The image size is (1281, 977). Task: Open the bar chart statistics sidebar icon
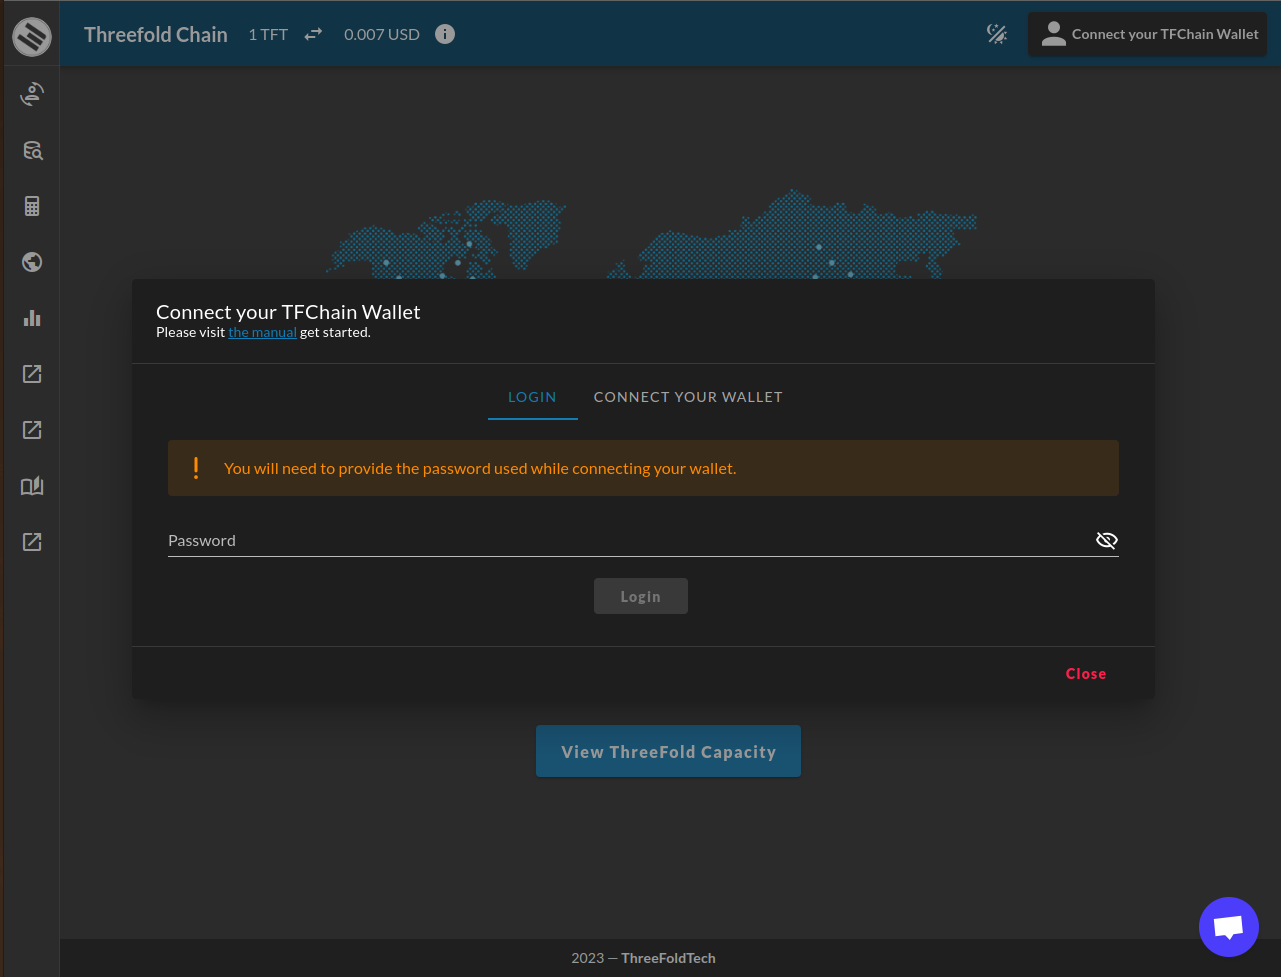32,318
